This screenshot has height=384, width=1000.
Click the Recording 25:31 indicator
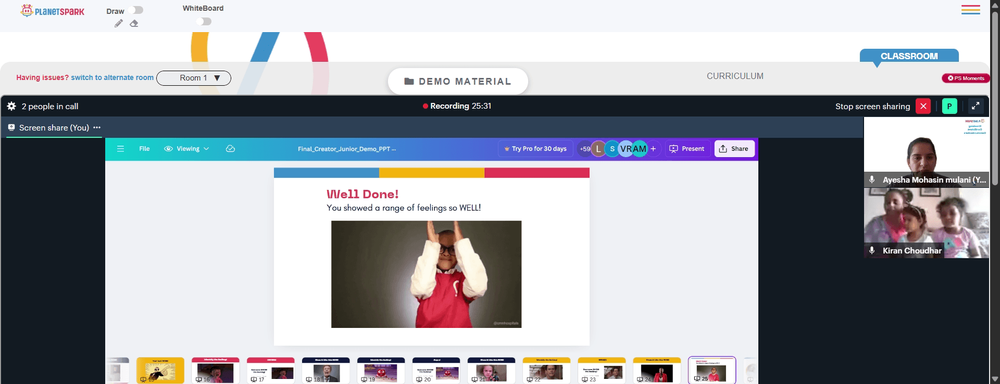[457, 106]
